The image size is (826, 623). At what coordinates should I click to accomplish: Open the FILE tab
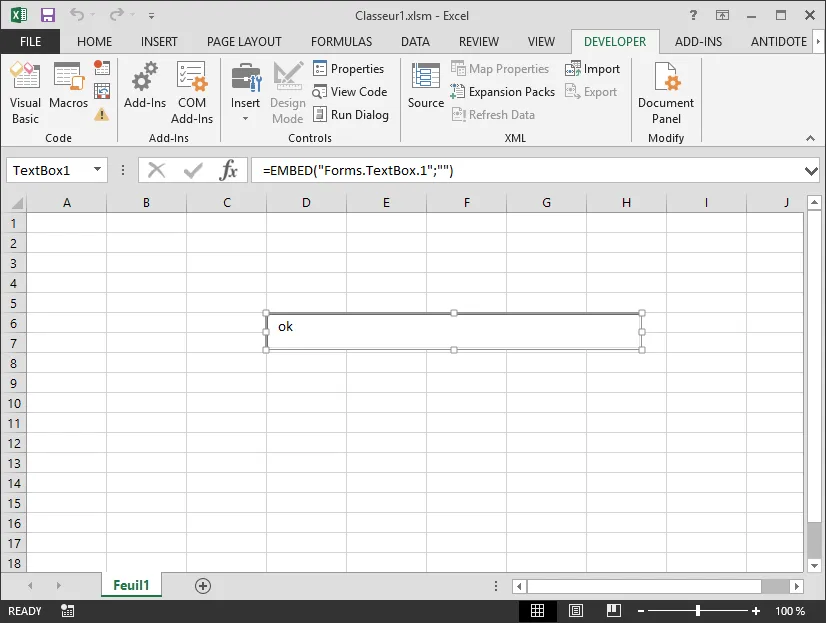[x=30, y=42]
